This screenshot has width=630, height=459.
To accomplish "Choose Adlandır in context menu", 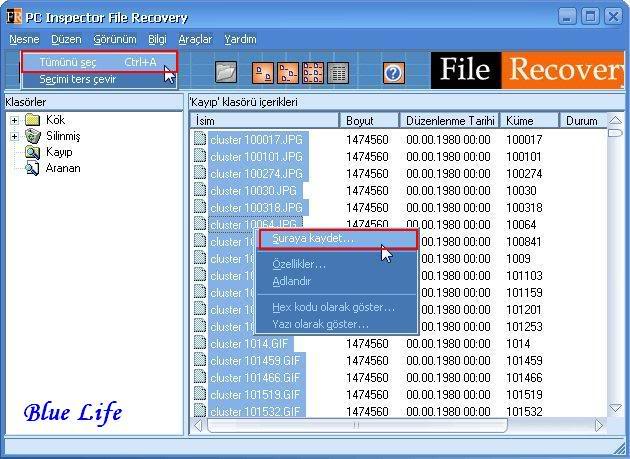I will 338,281.
